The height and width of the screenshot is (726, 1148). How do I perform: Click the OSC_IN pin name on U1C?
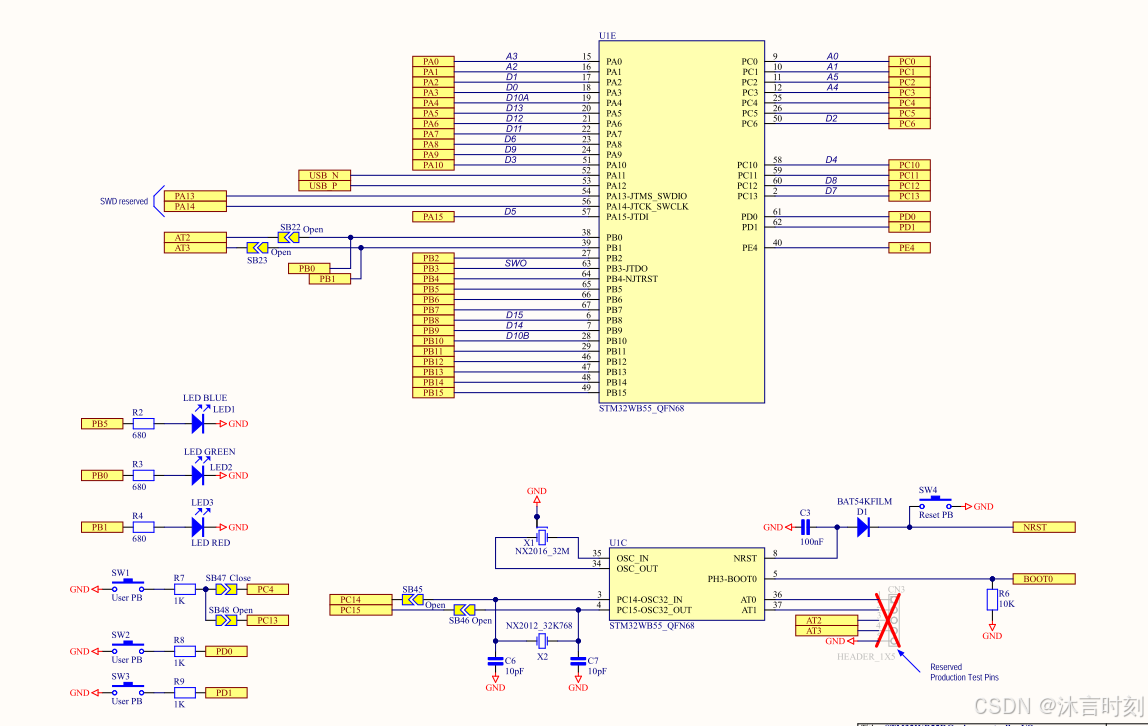pos(633,558)
